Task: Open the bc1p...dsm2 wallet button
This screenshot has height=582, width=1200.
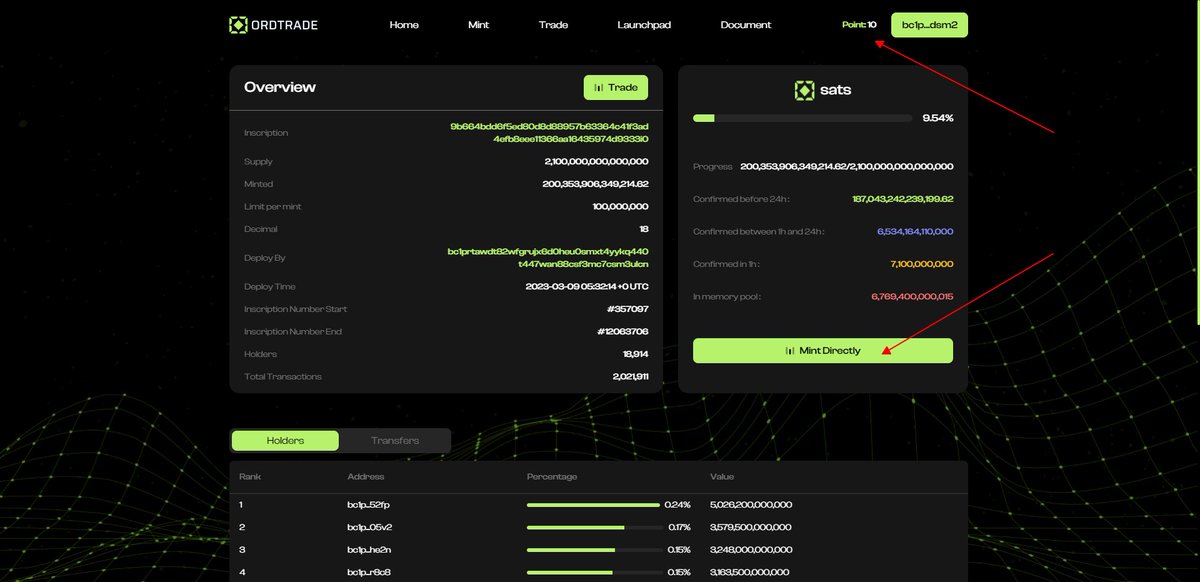Action: (x=929, y=25)
